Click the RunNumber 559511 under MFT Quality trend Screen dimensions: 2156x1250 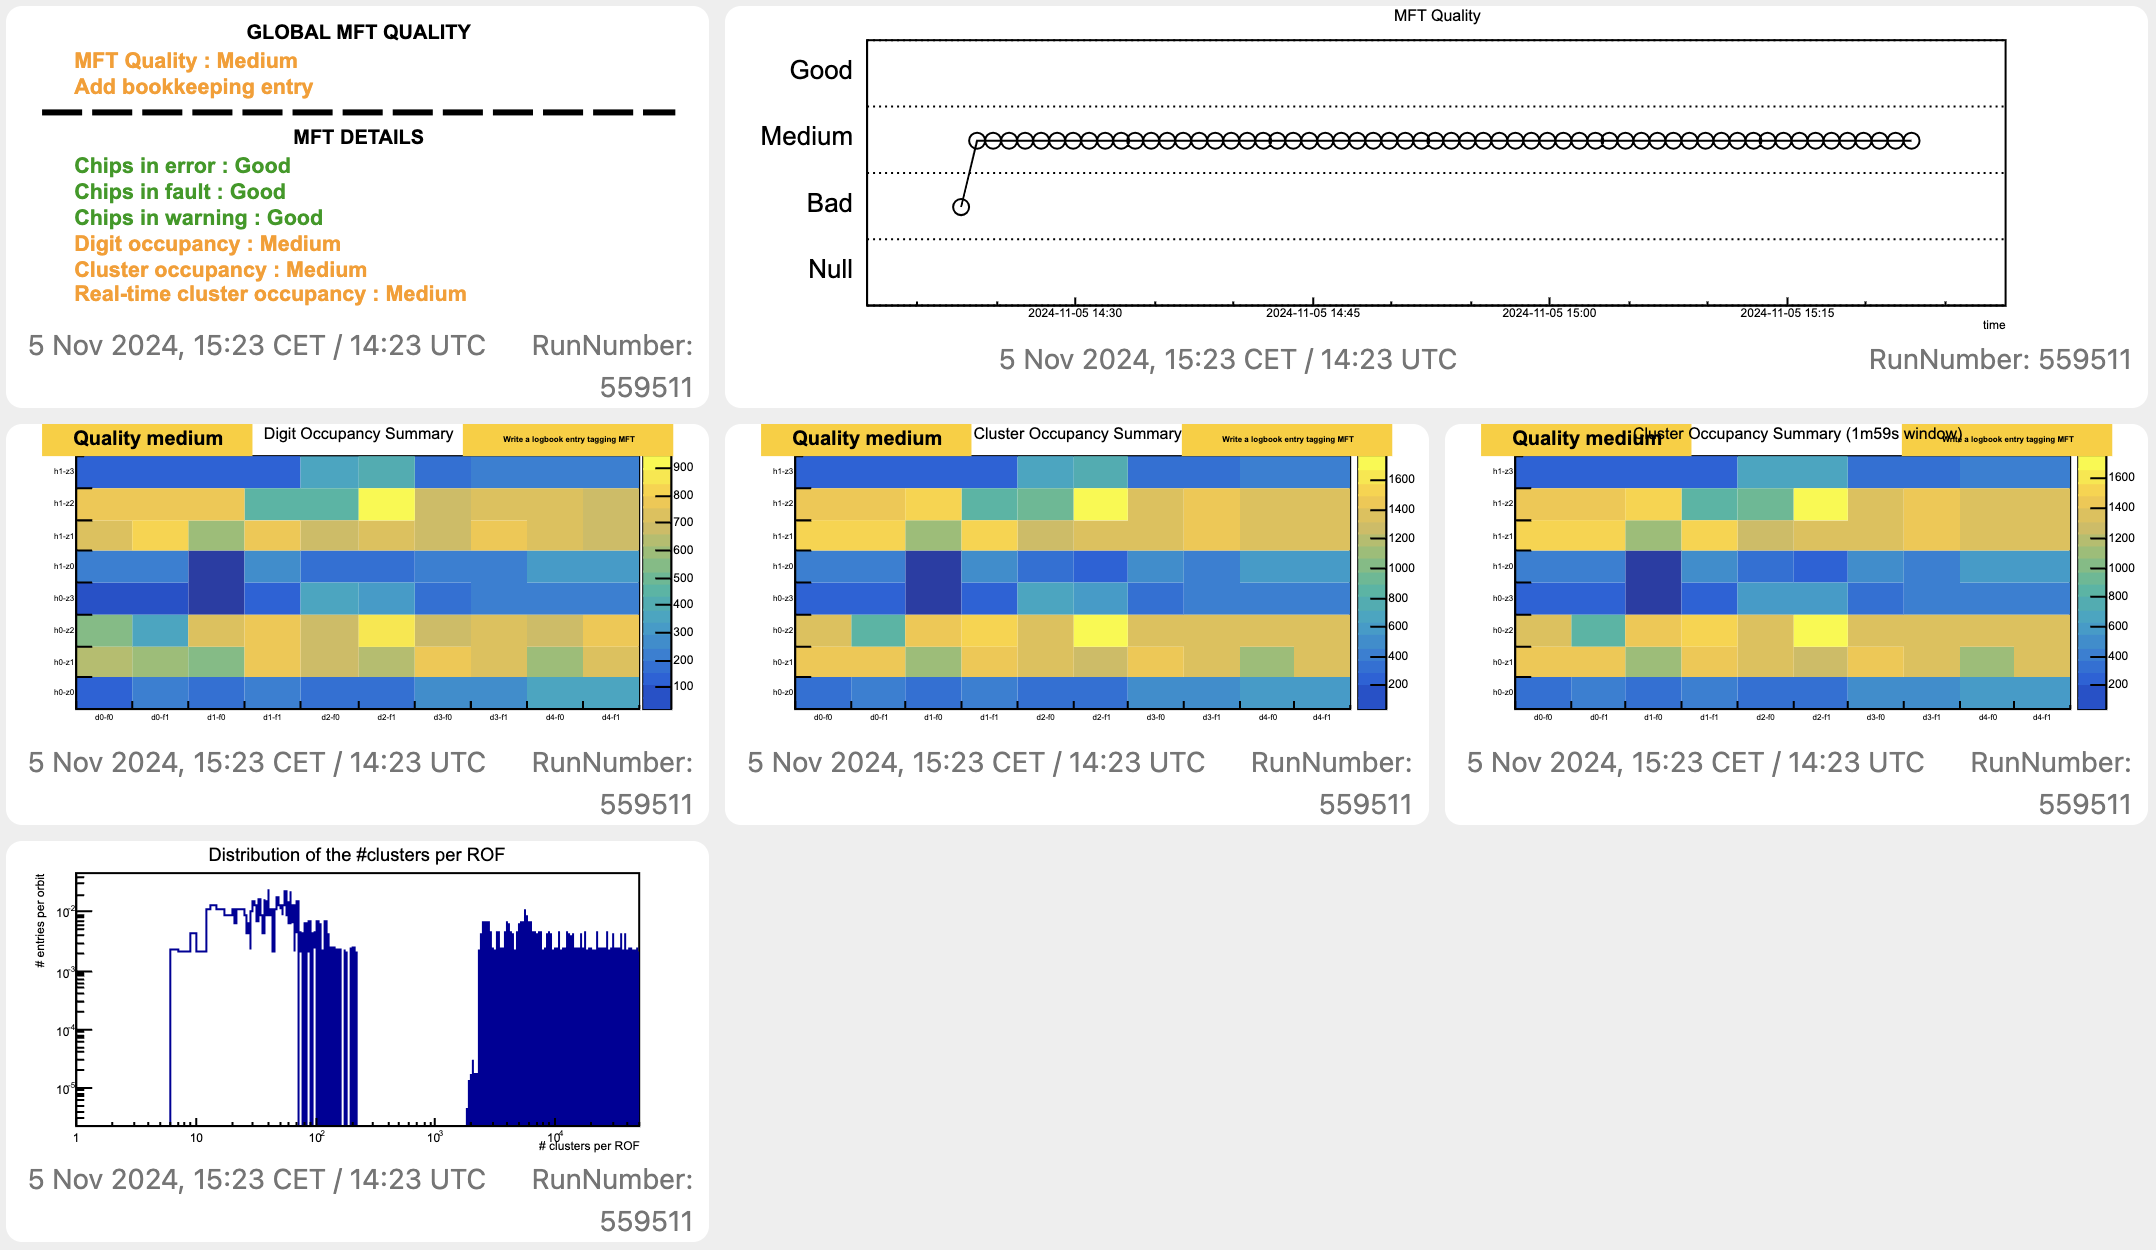[2000, 360]
